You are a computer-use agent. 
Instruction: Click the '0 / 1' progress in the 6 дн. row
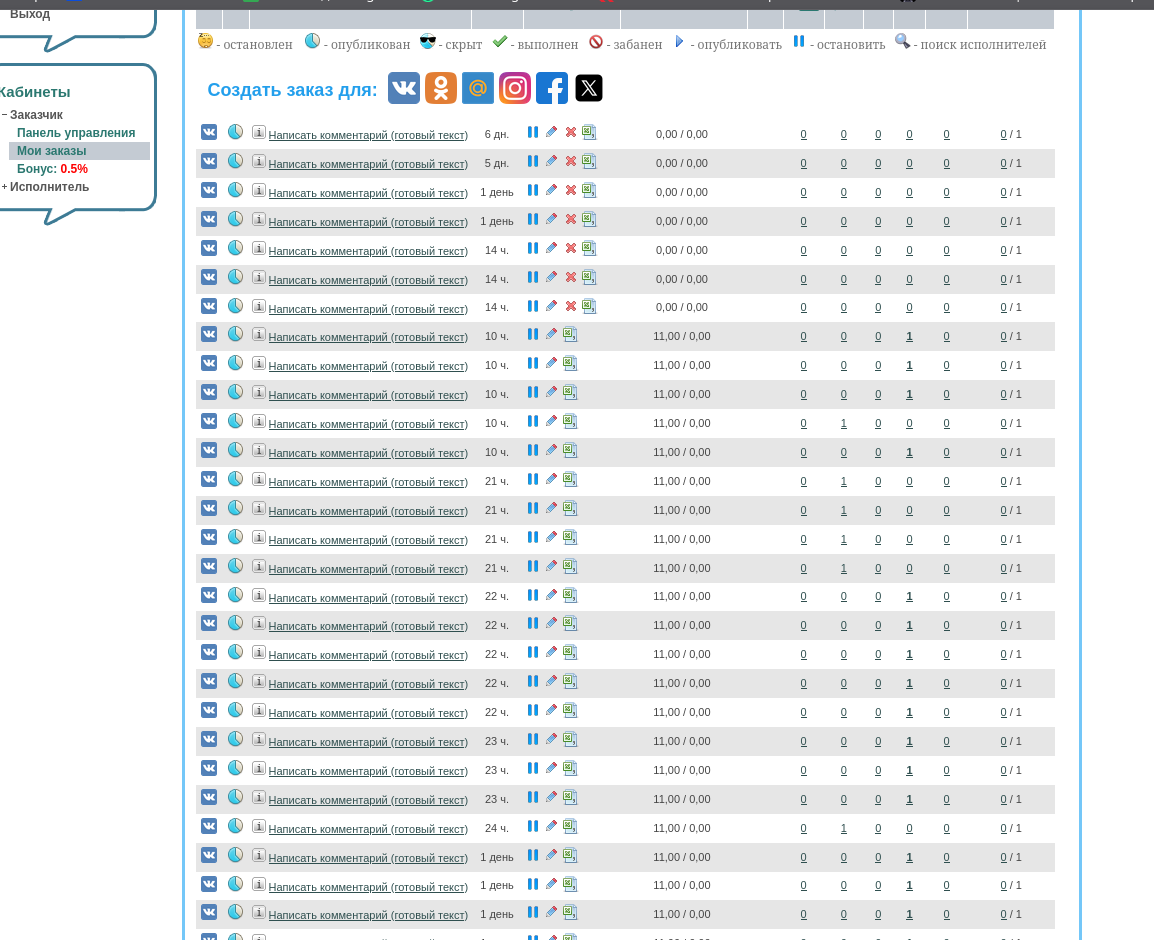tap(1010, 134)
